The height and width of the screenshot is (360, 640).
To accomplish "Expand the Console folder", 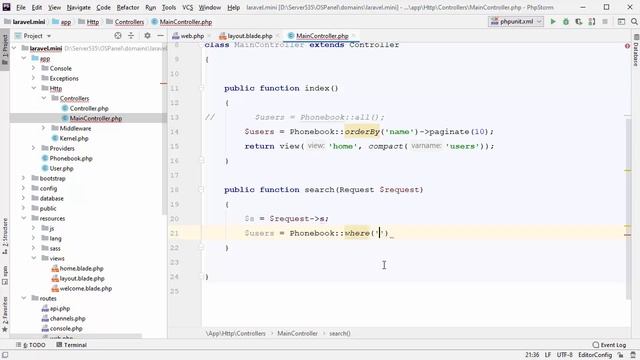I will pos(34,68).
